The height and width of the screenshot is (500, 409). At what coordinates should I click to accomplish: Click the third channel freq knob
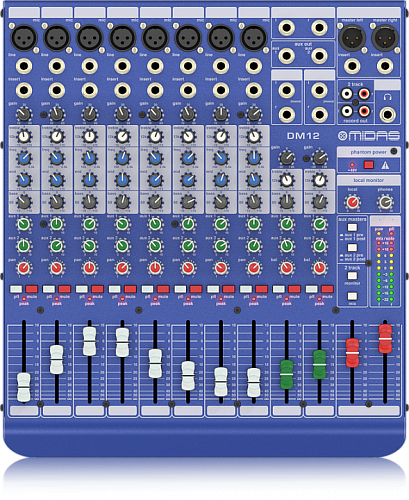click(89, 158)
